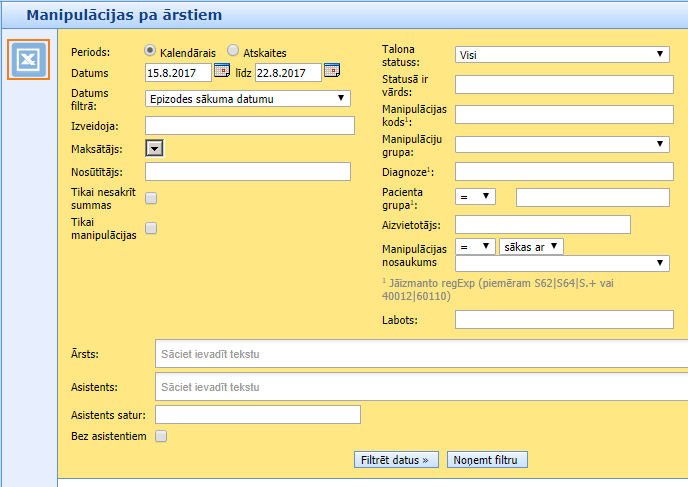The width and height of the screenshot is (688, 487).
Task: Open calendar picker for start date
Action: point(222,71)
